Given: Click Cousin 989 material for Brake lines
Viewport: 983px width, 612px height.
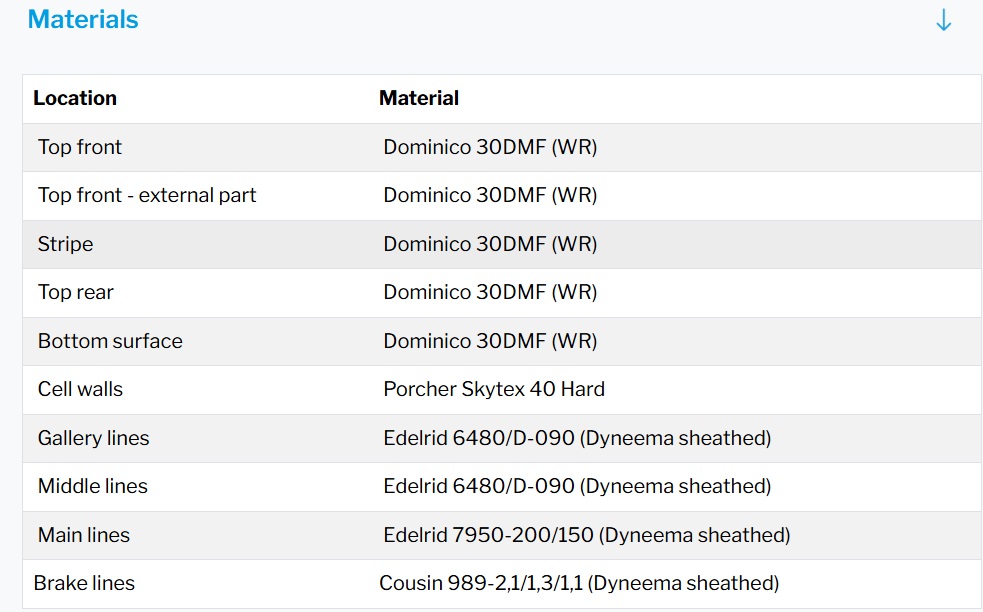Looking at the screenshot, I should tap(578, 583).
